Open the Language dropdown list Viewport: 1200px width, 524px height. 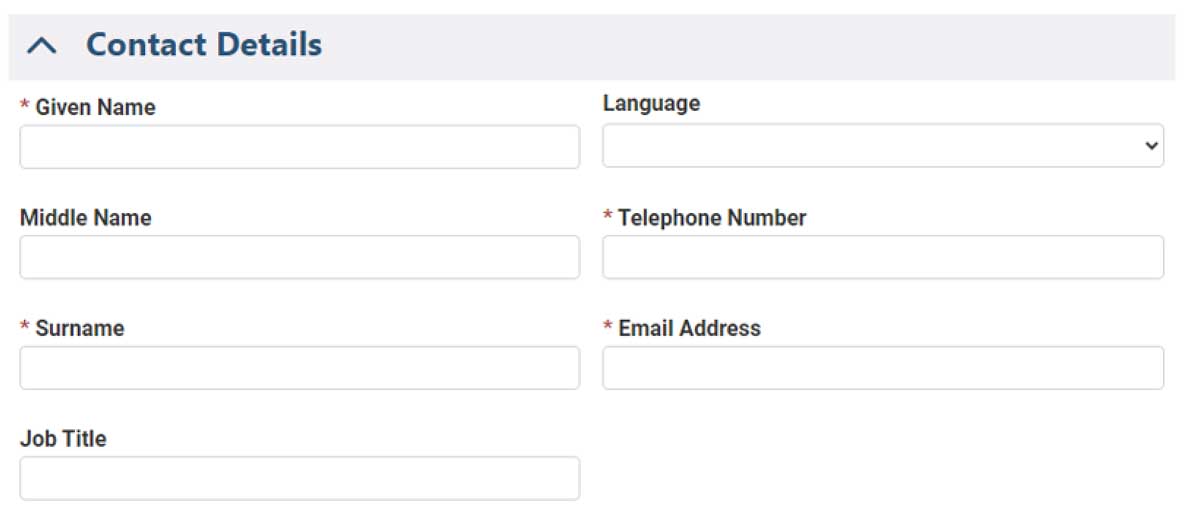[x=883, y=146]
